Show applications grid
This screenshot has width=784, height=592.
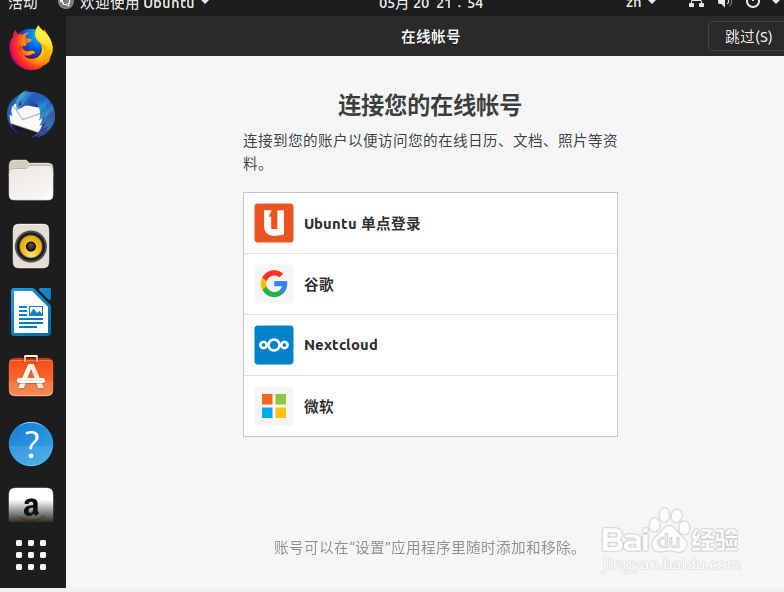pos(31,554)
